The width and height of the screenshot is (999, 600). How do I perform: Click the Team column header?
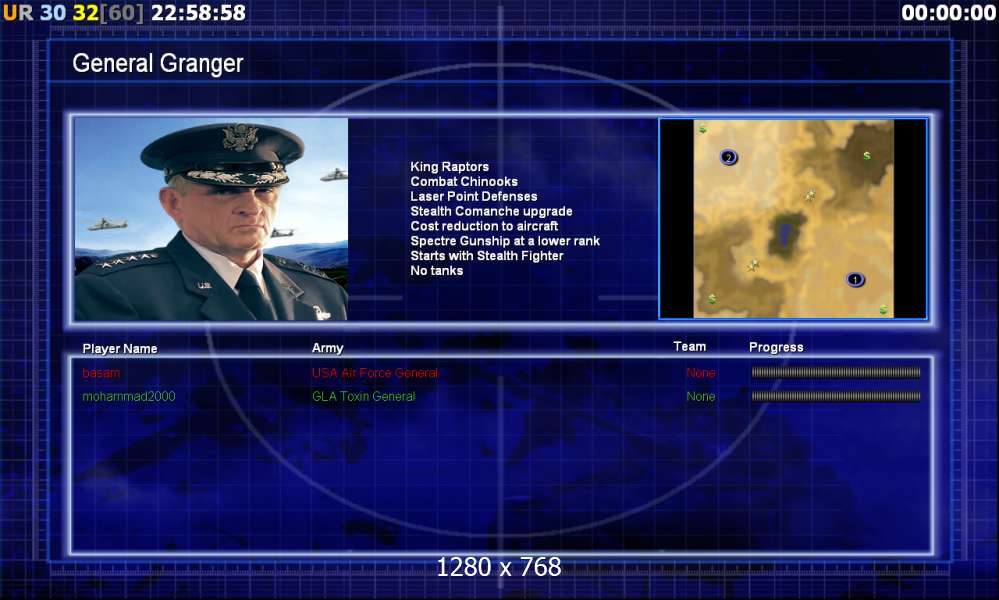click(689, 346)
